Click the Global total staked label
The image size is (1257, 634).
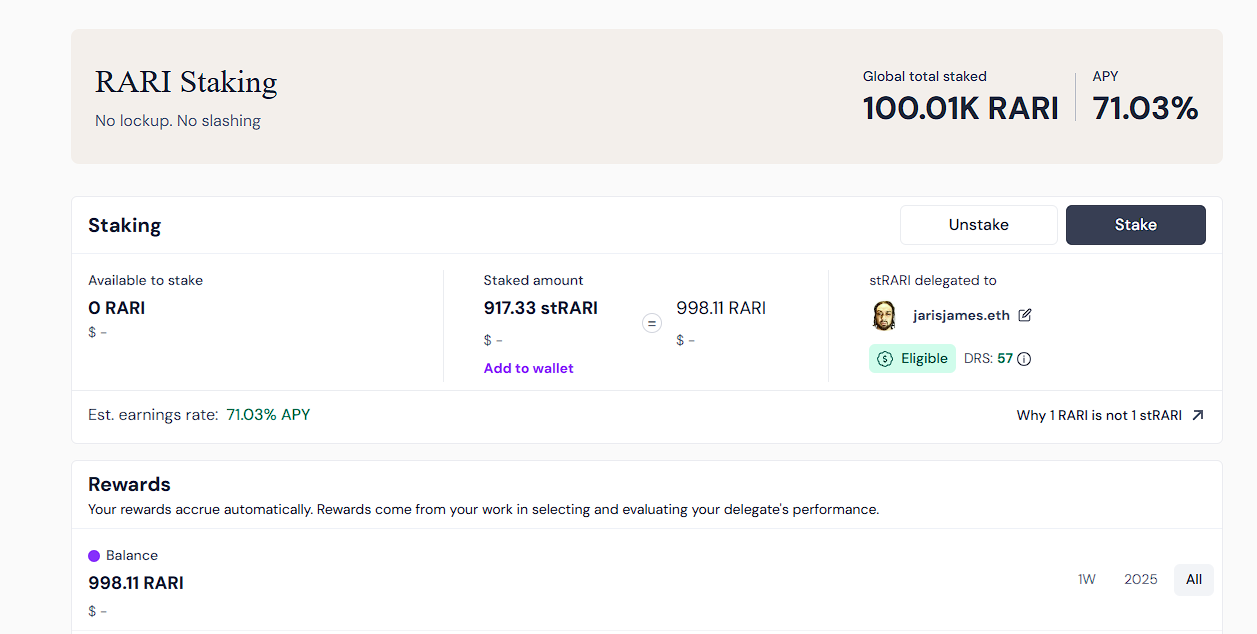click(x=925, y=76)
